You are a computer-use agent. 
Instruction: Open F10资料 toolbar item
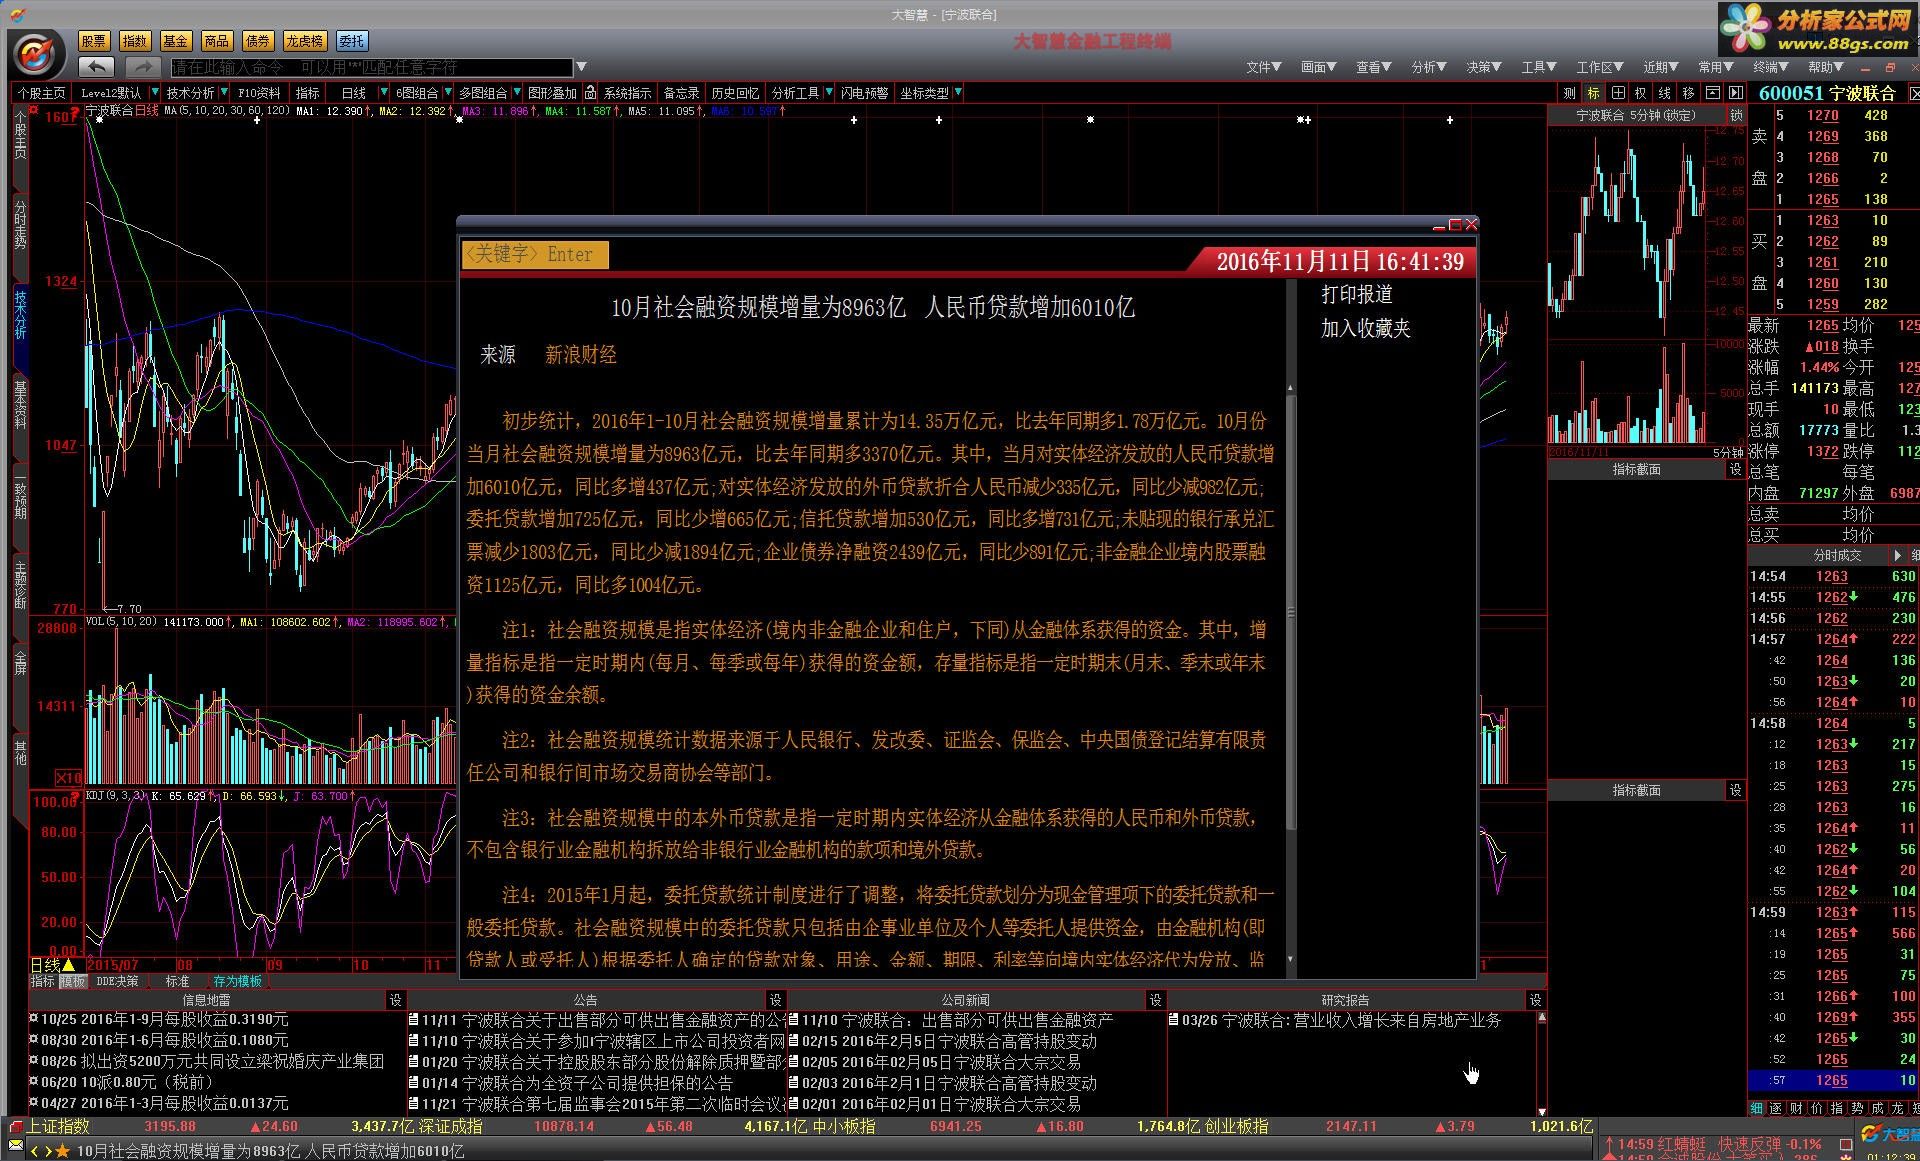point(259,93)
